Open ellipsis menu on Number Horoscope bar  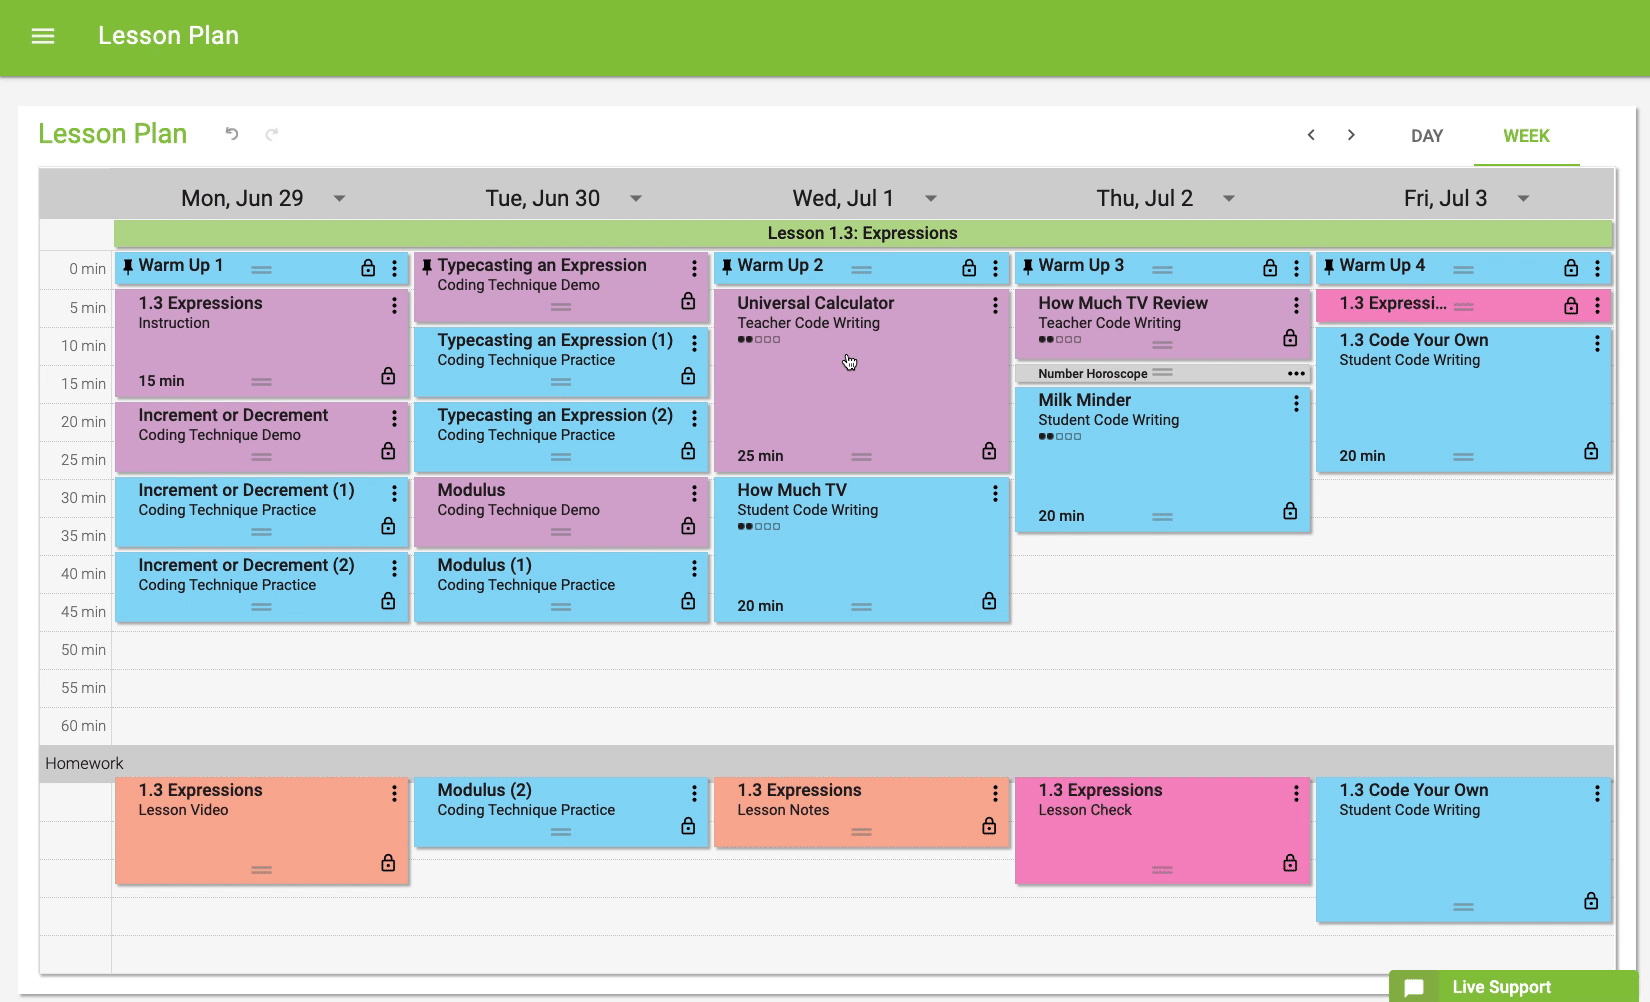tap(1296, 373)
